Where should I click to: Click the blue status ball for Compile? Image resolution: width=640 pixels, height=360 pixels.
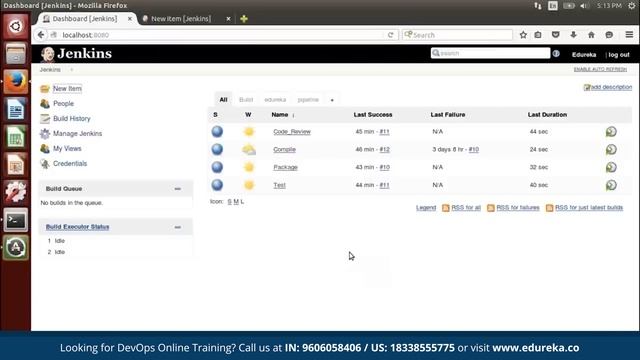[217, 149]
